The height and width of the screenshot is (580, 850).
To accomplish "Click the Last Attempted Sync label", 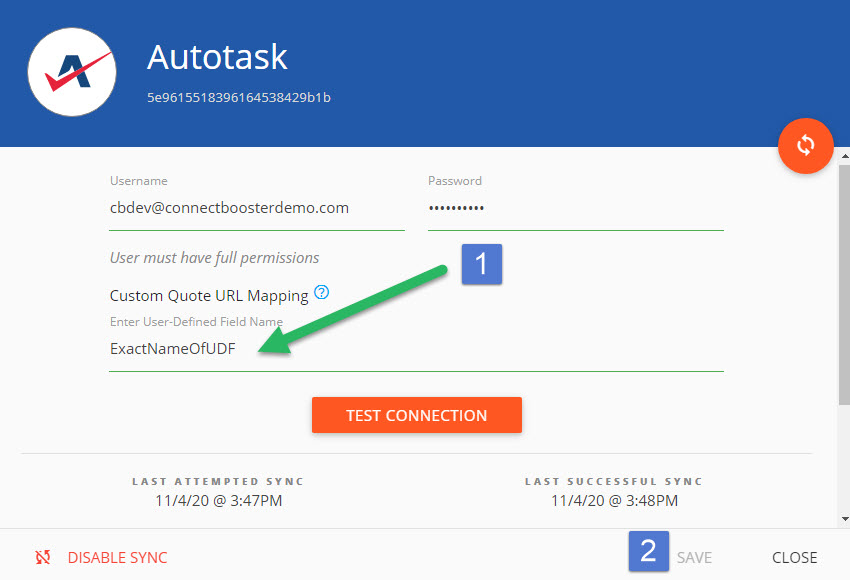I will [218, 481].
